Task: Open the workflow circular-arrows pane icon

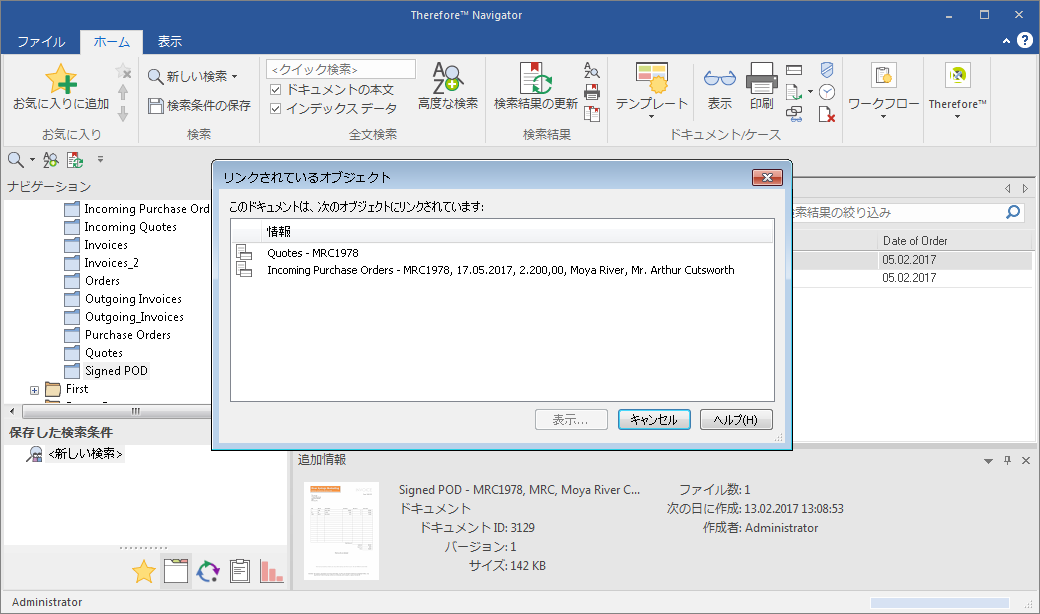Action: 208,571
